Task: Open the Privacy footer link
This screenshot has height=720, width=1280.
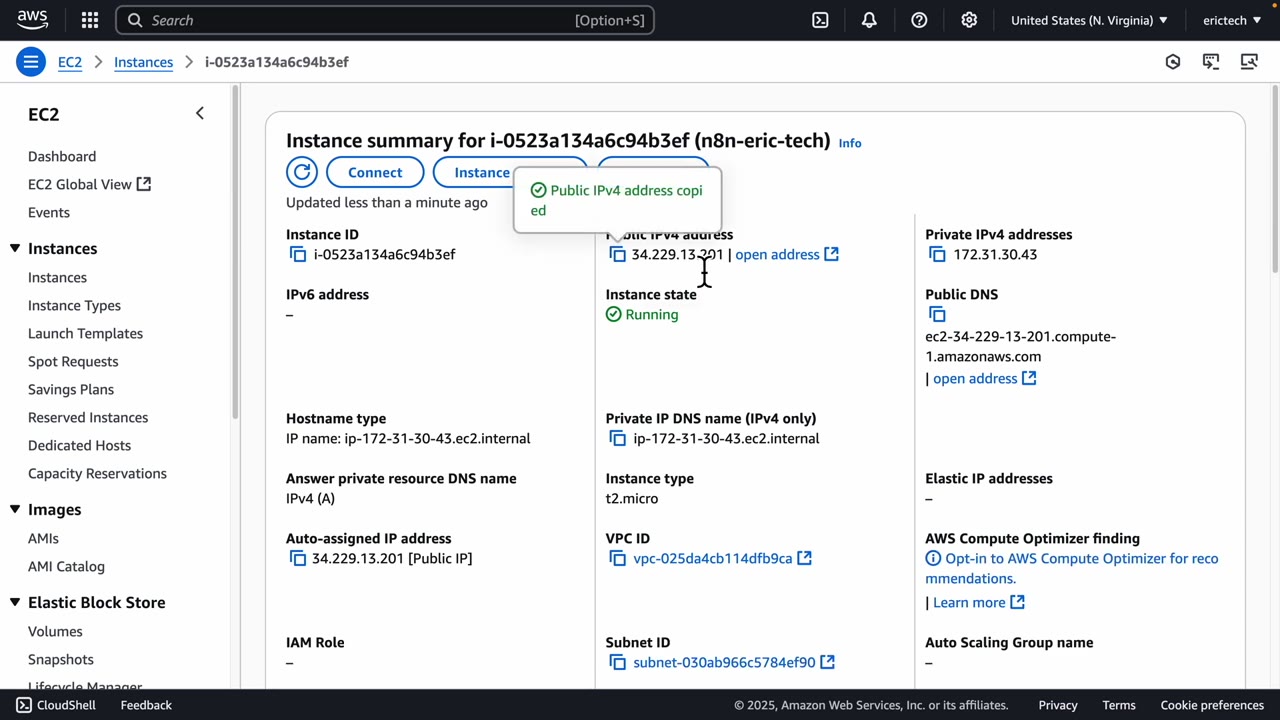Action: pos(1058,705)
